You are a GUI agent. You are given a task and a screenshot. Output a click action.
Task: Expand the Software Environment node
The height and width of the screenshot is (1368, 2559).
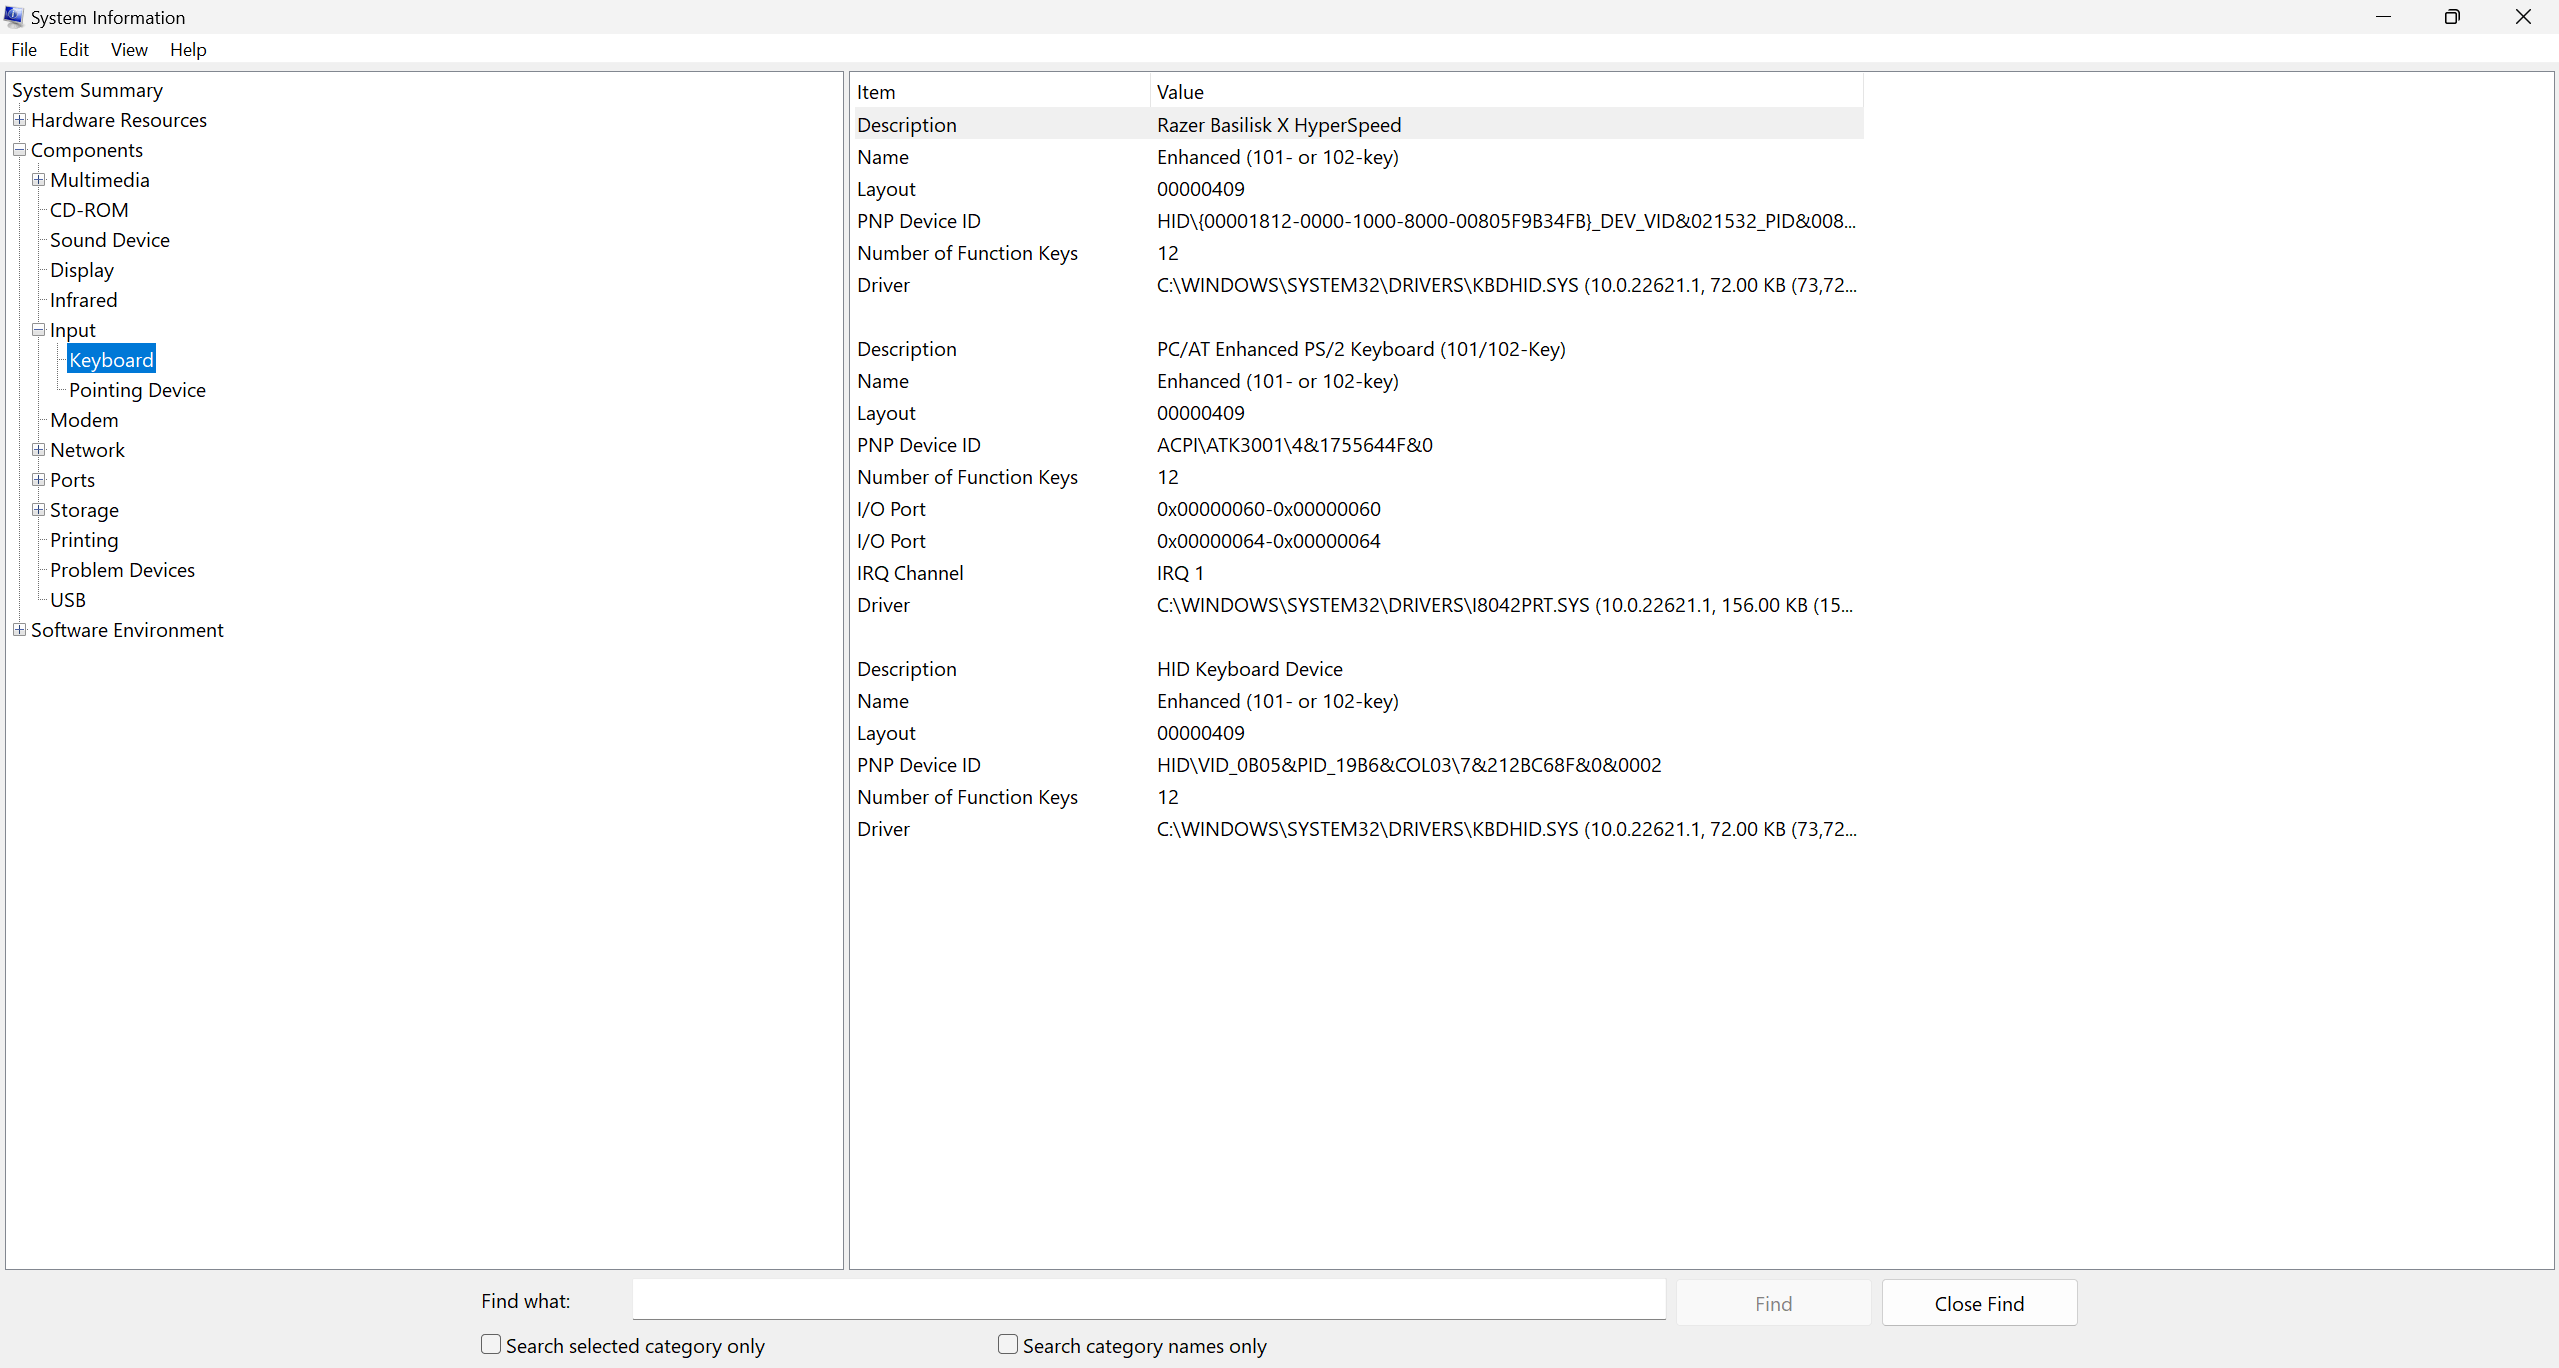(19, 630)
